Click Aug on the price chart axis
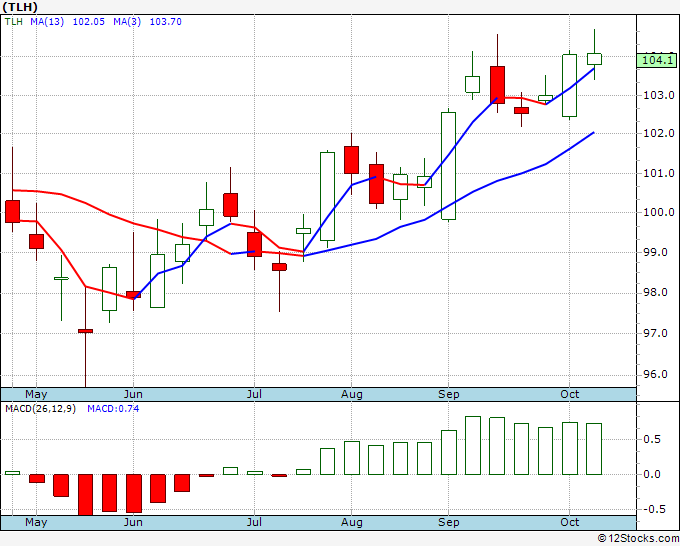This screenshot has height=546, width=680. [x=351, y=394]
